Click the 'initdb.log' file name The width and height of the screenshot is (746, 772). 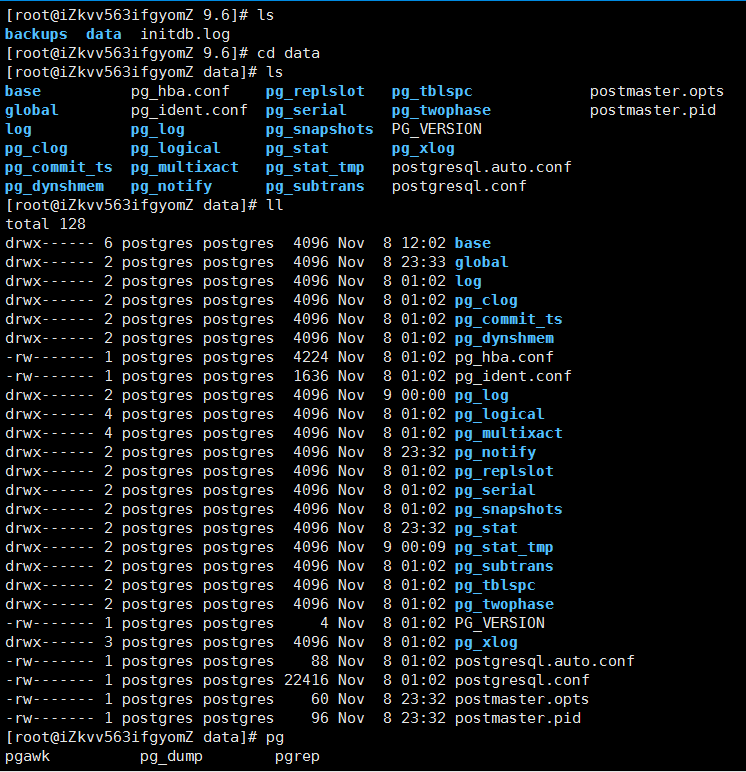pyautogui.click(x=185, y=34)
